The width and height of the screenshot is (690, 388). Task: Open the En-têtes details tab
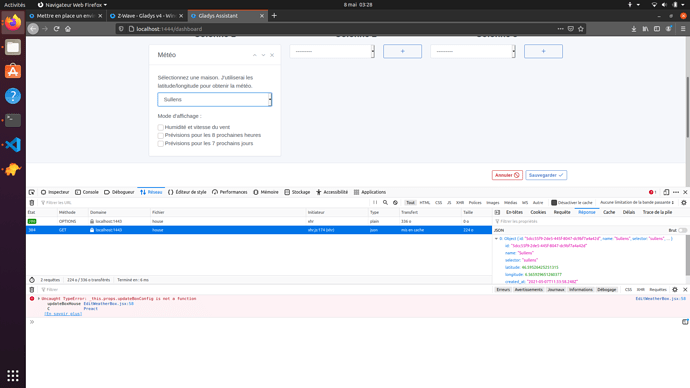pyautogui.click(x=514, y=212)
